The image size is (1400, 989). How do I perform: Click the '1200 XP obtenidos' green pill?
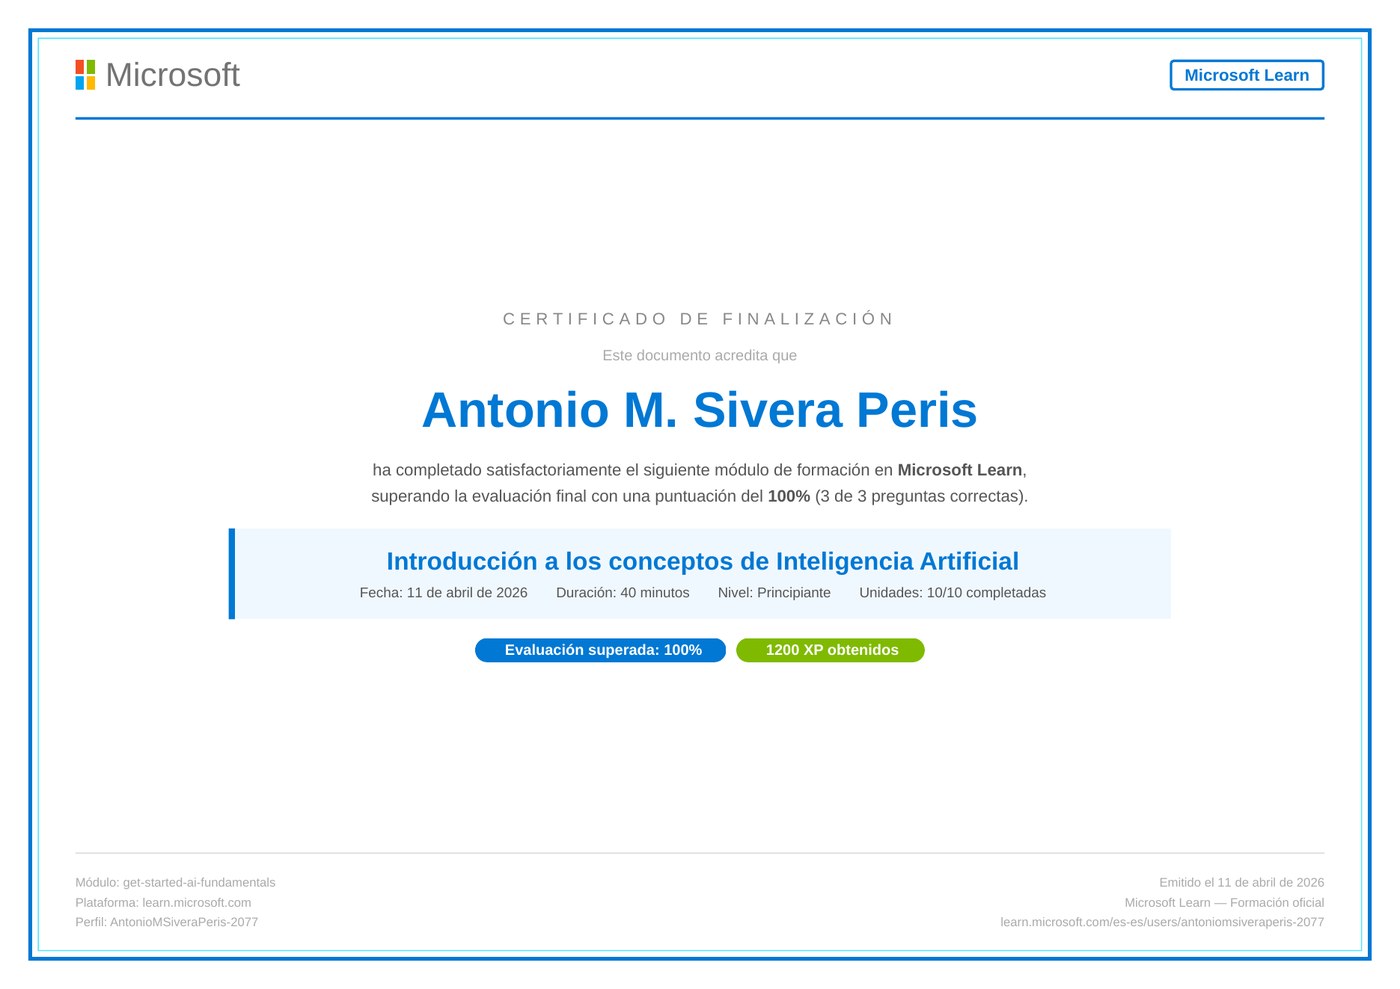click(x=830, y=650)
